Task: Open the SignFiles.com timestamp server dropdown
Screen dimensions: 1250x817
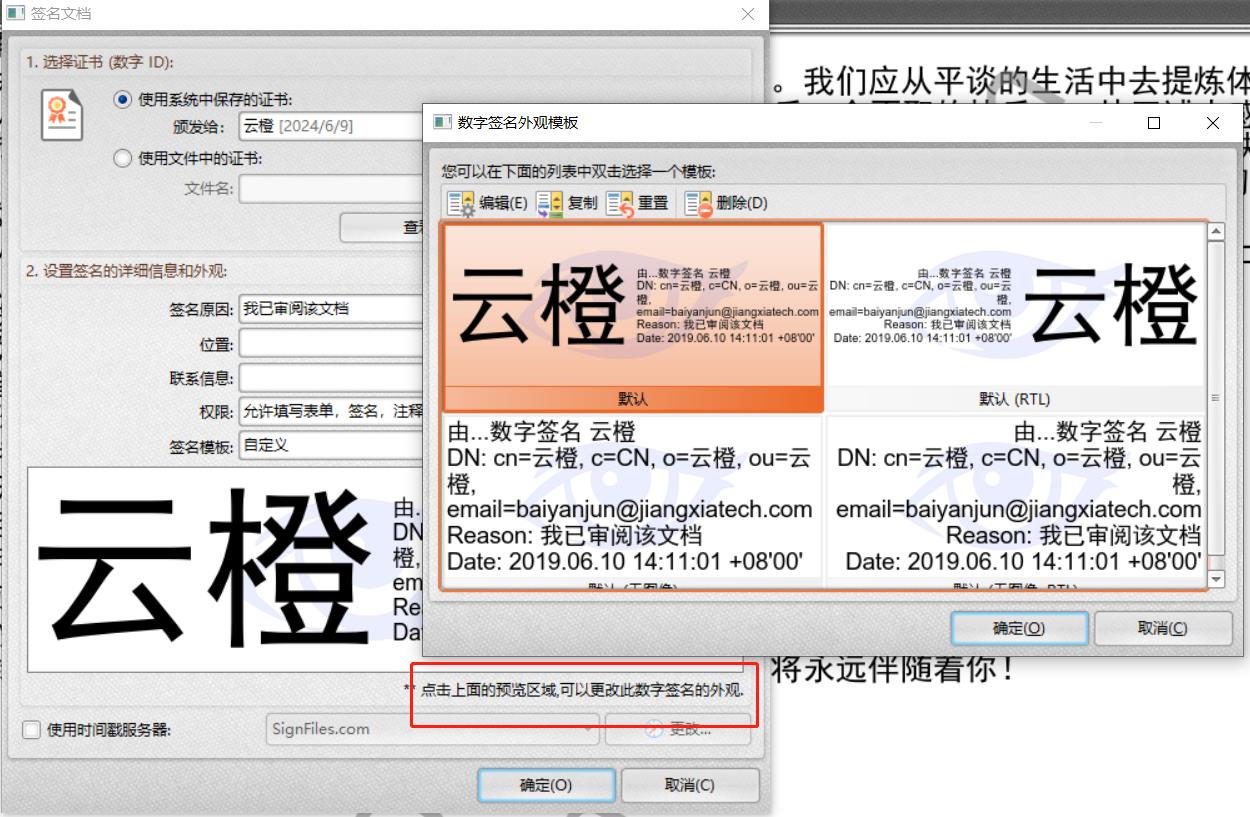Action: 433,729
